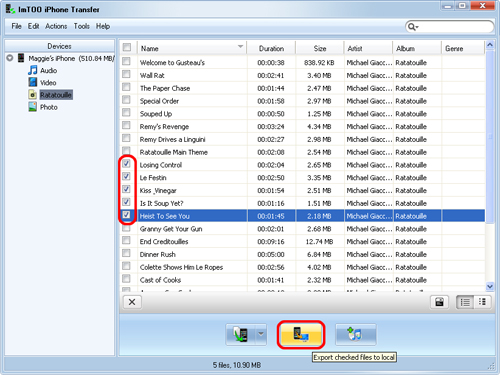
Task: Click the add files to device button
Action: (240, 334)
